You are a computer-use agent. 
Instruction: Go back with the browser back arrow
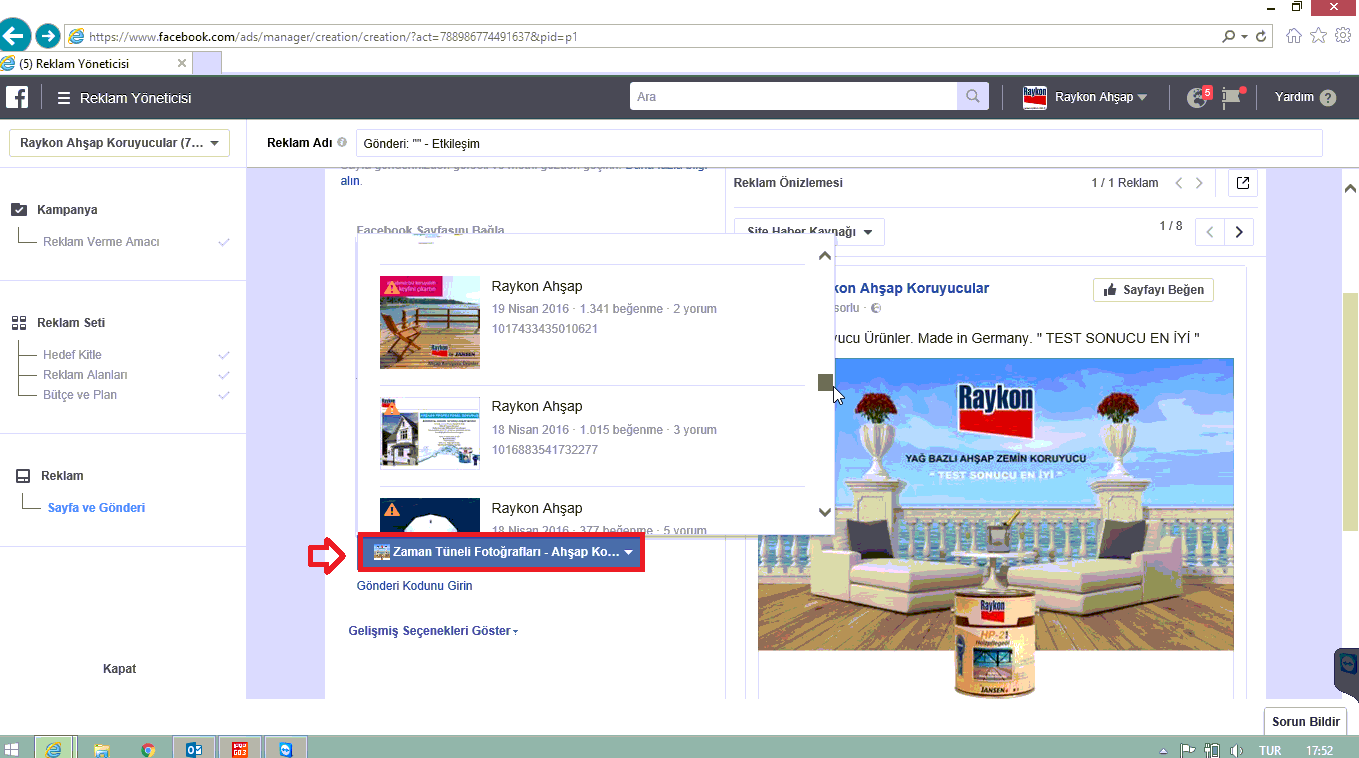tap(13, 37)
